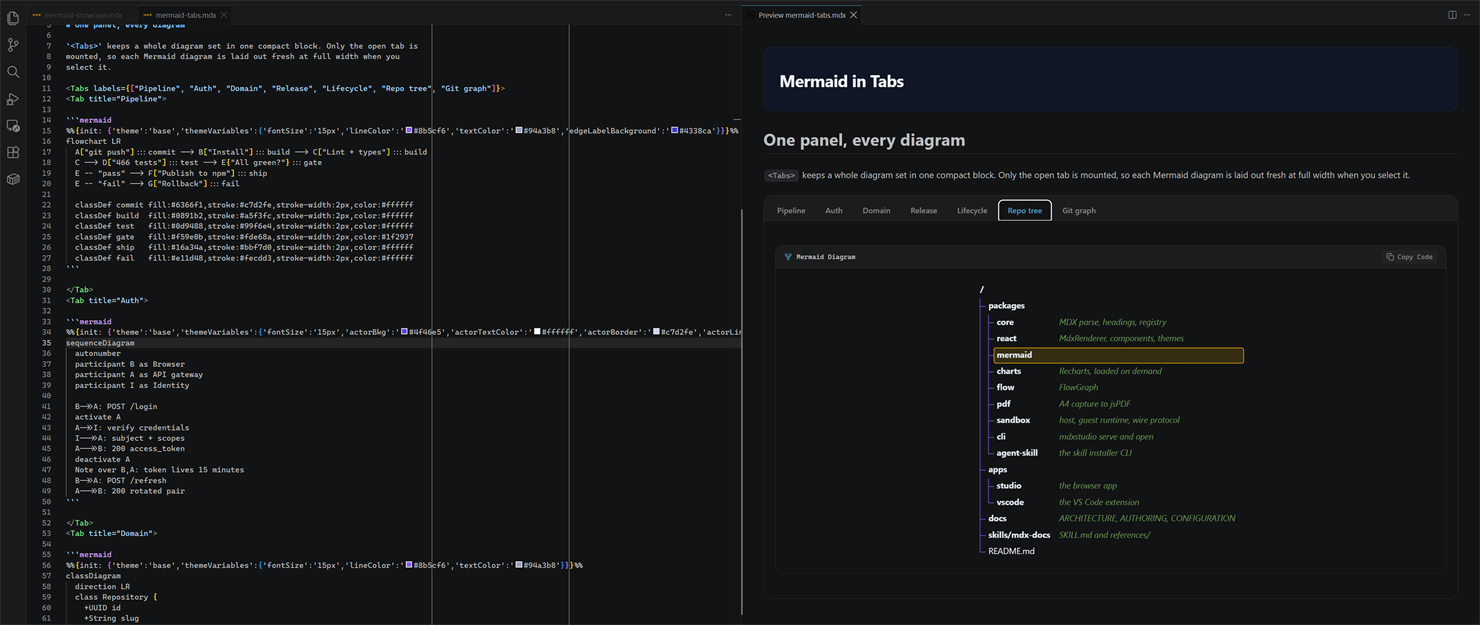Open the Source Control view

click(x=13, y=45)
